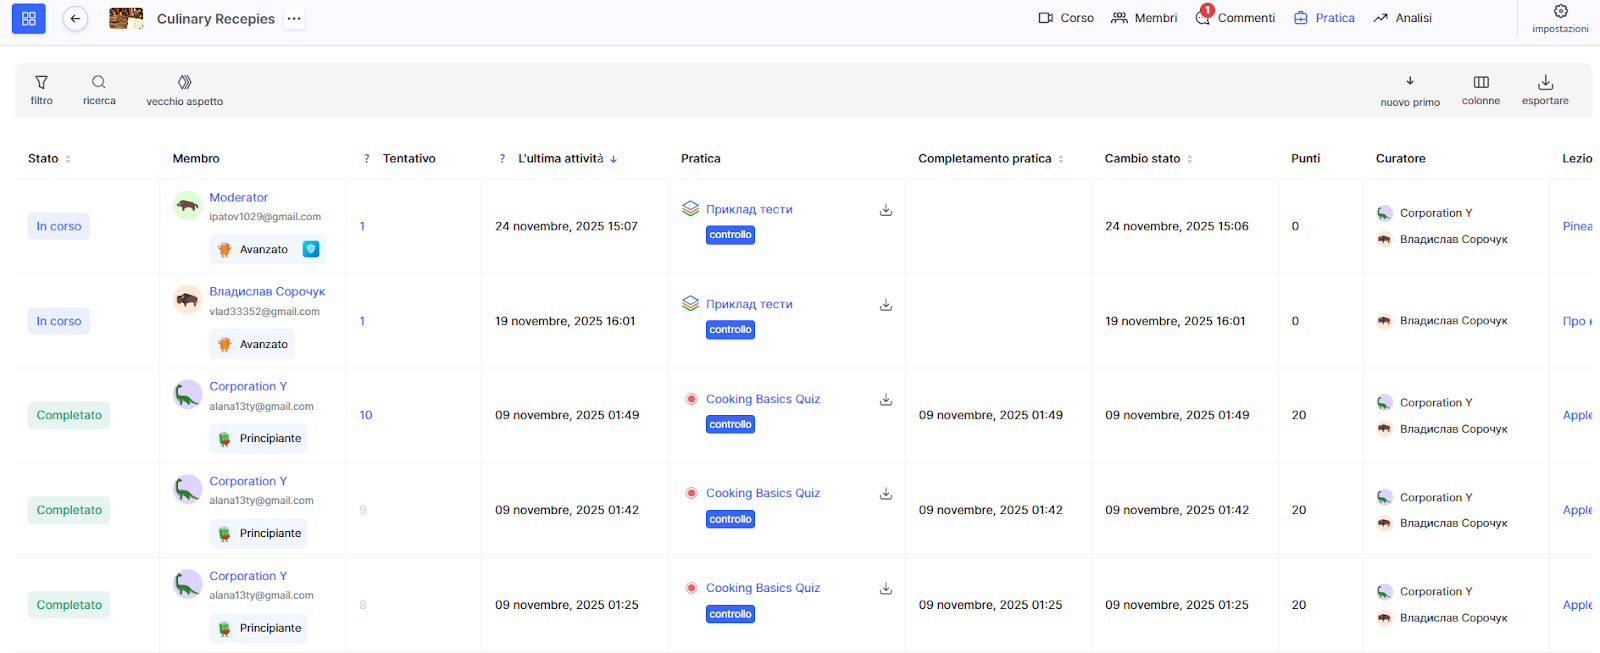Viewport: 1600px width, 653px height.
Task: Open Commenti with notification badge
Action: click(1235, 18)
